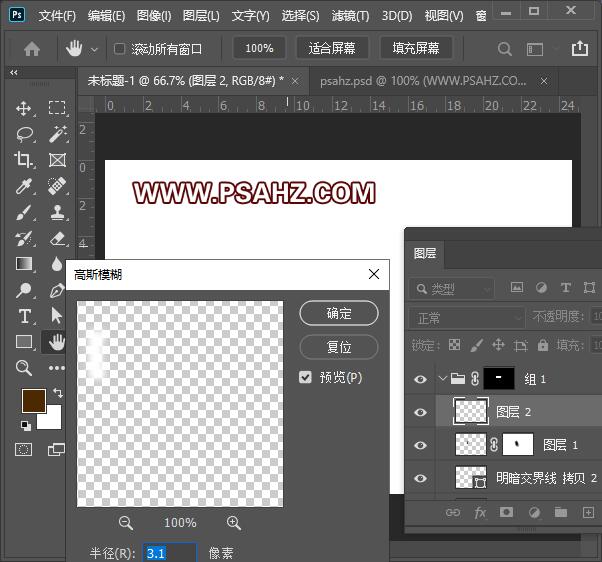The height and width of the screenshot is (562, 602).
Task: Toggle the Preview (预览) checkbox
Action: 305,377
